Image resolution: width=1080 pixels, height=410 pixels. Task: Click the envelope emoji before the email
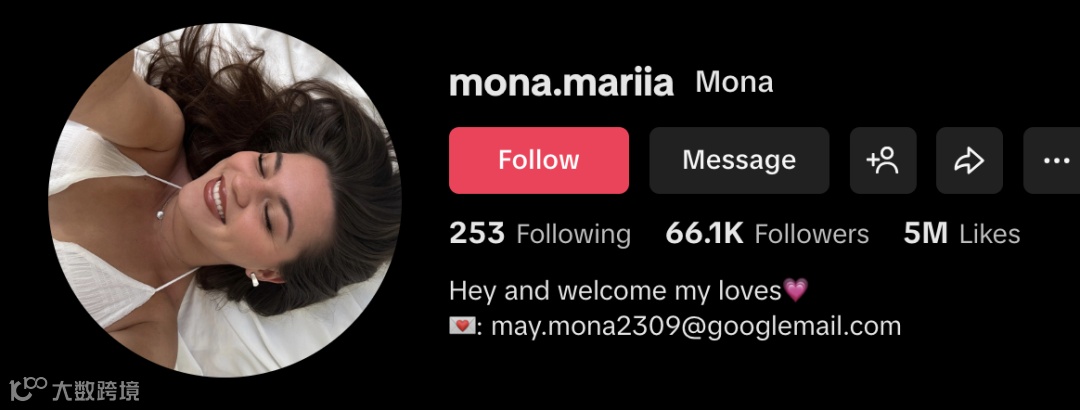pos(461,326)
